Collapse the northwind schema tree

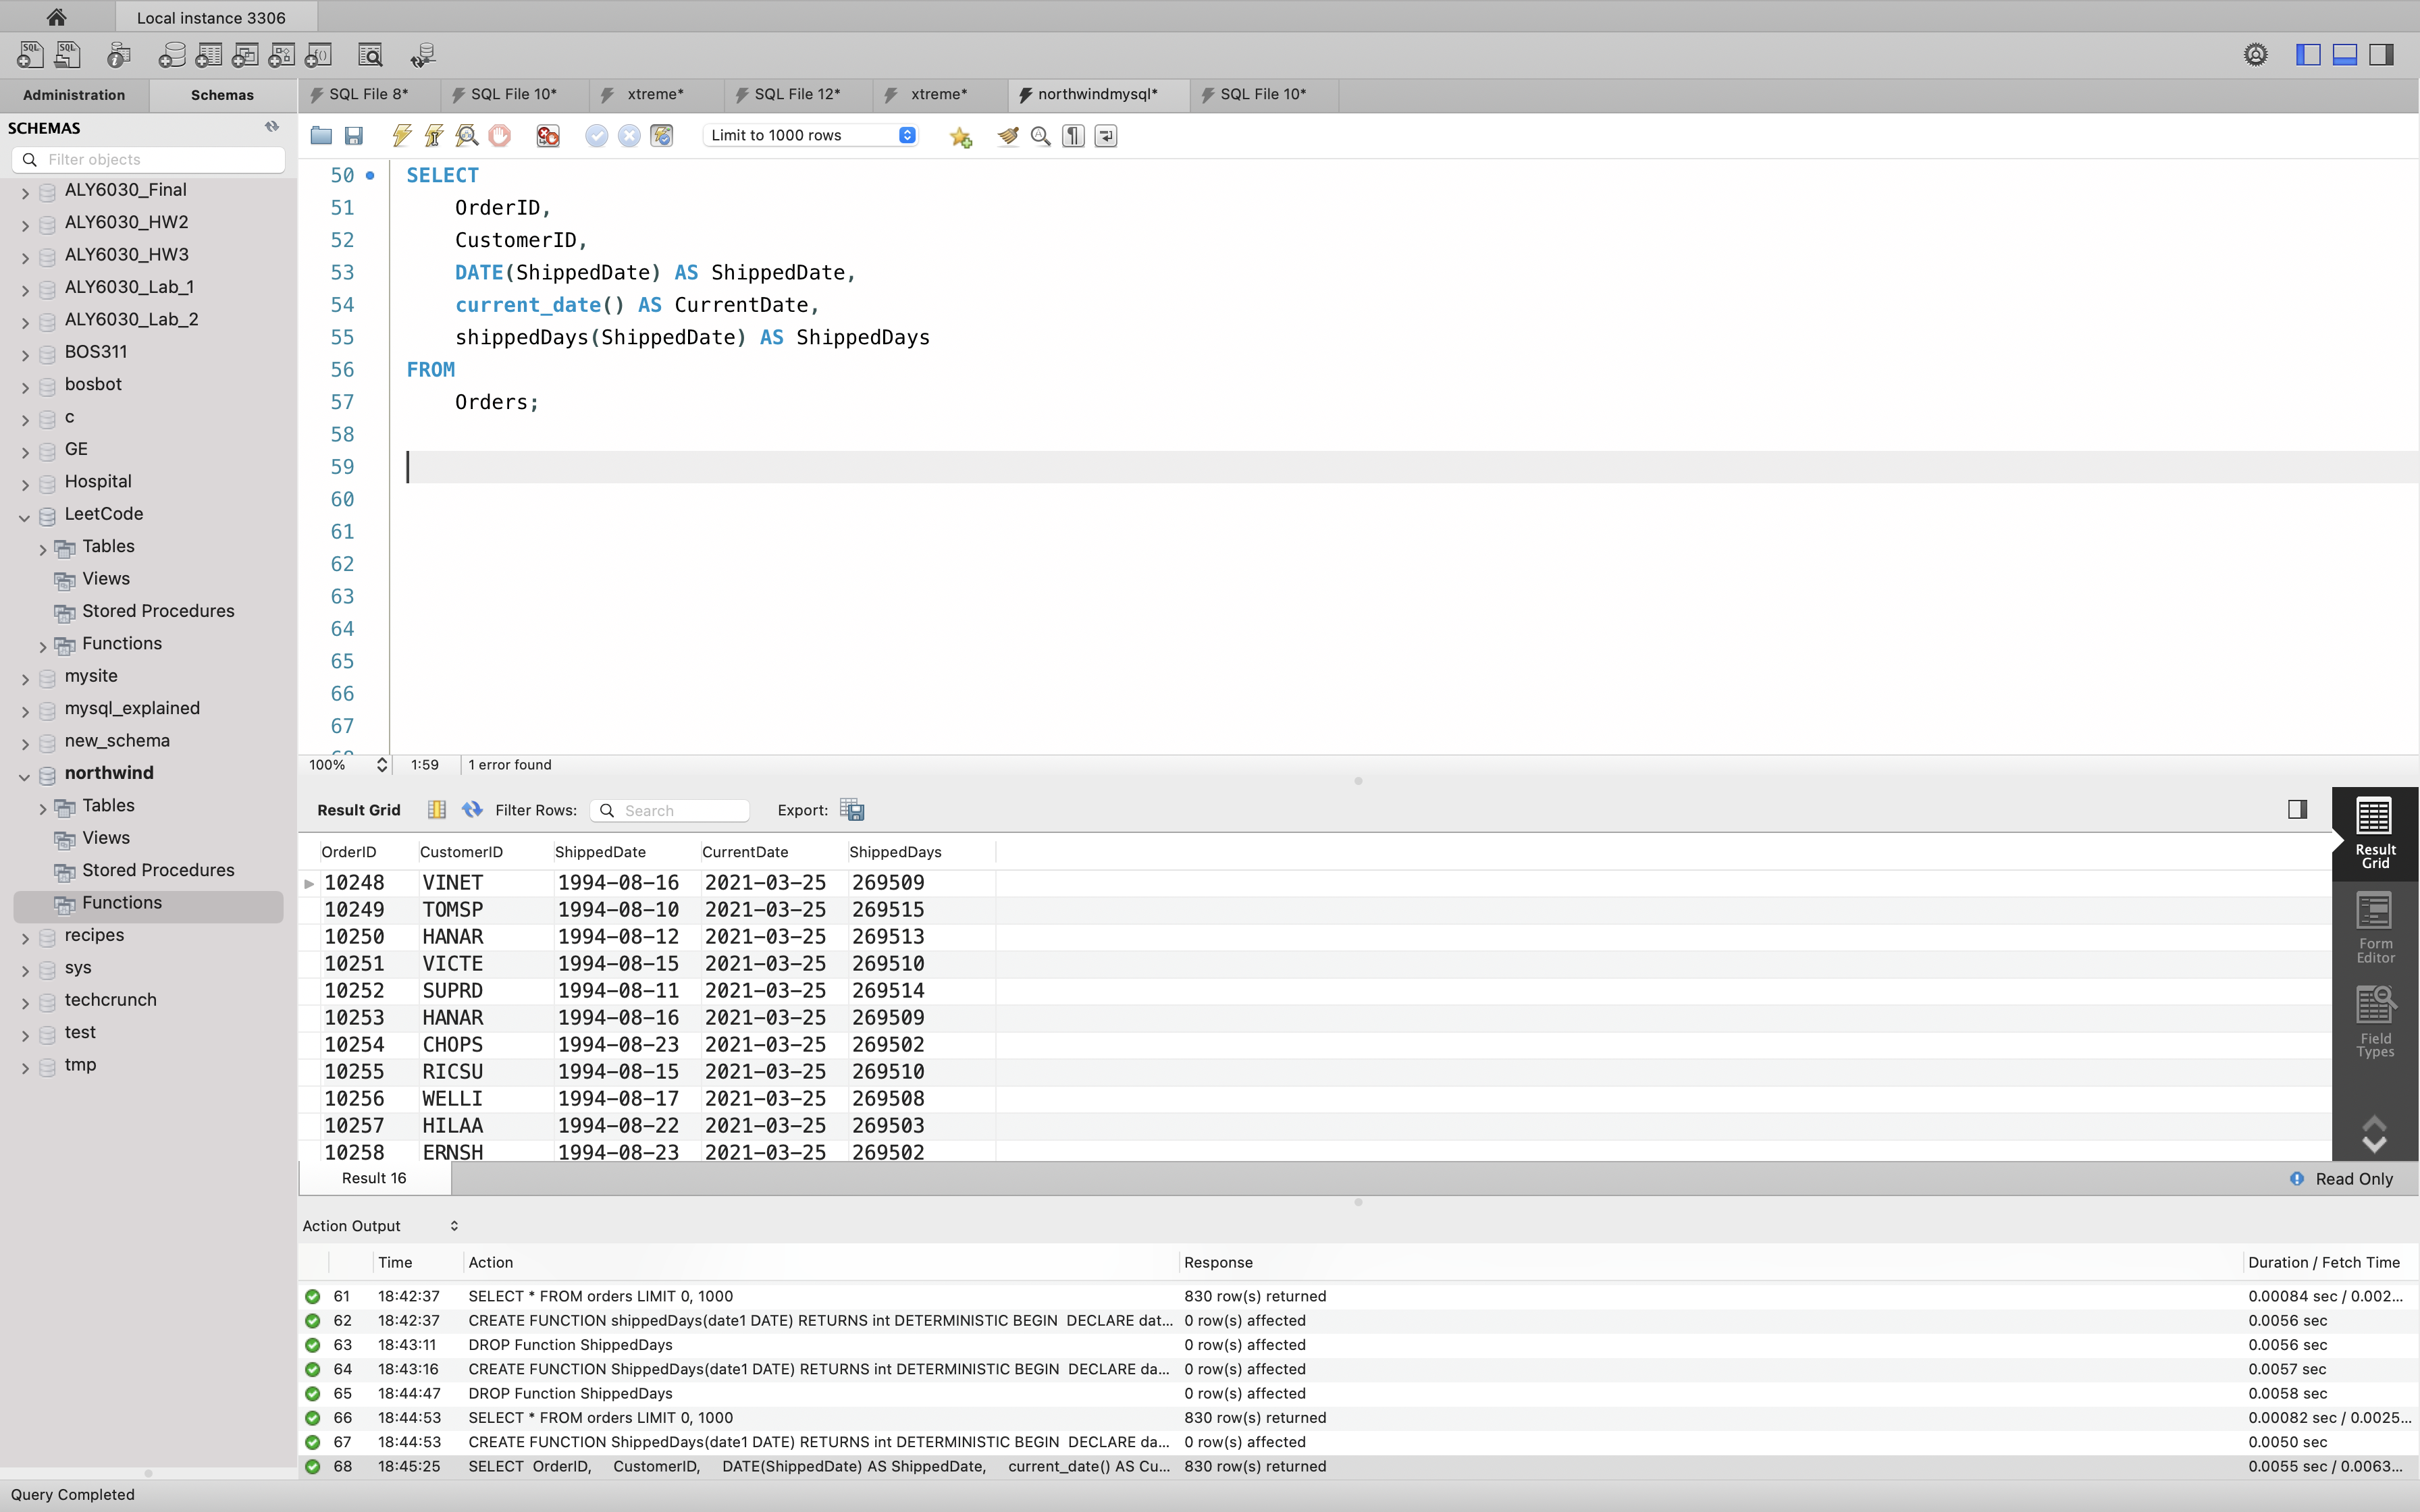coord(24,775)
